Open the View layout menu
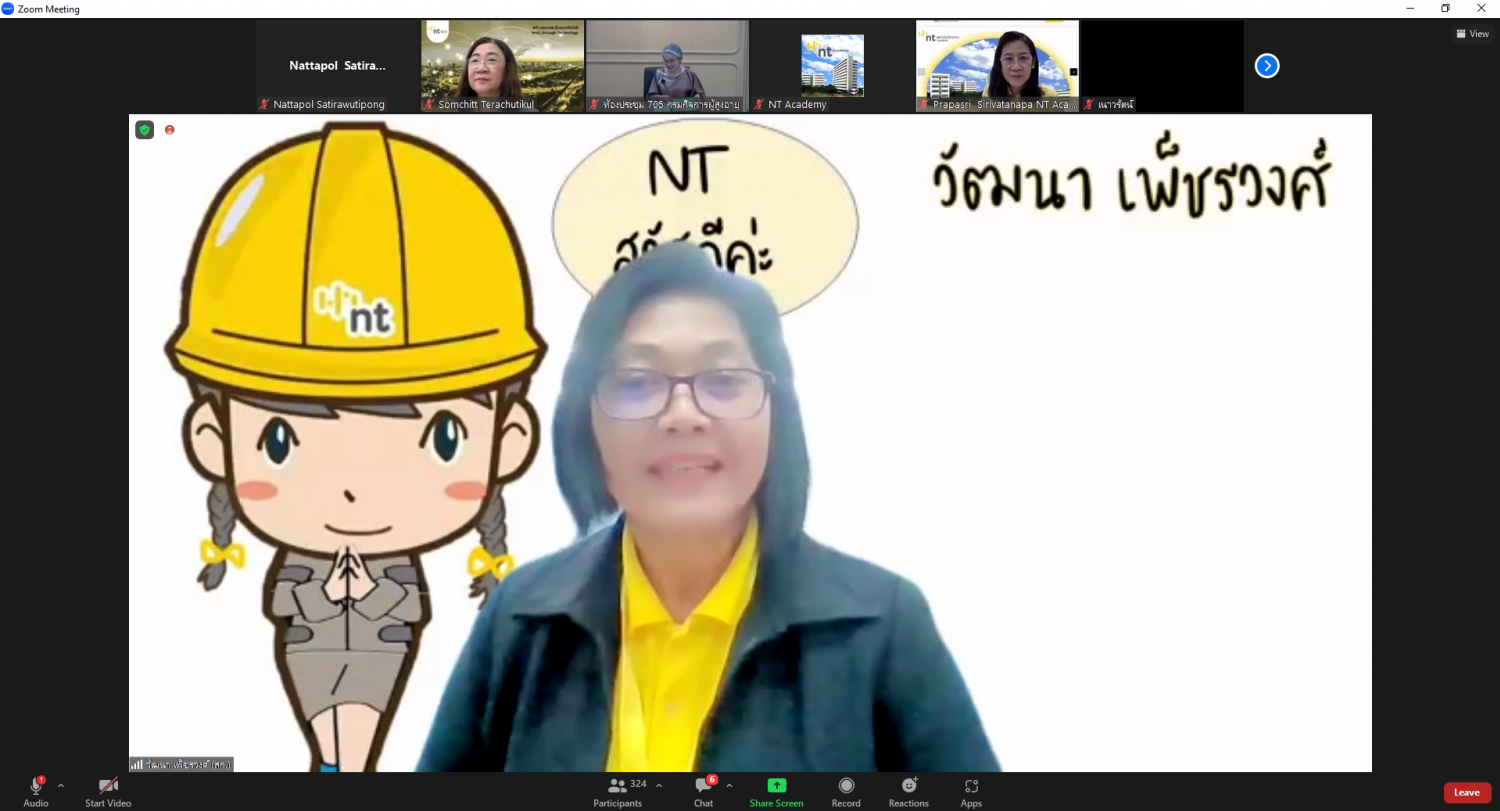 coord(1473,34)
